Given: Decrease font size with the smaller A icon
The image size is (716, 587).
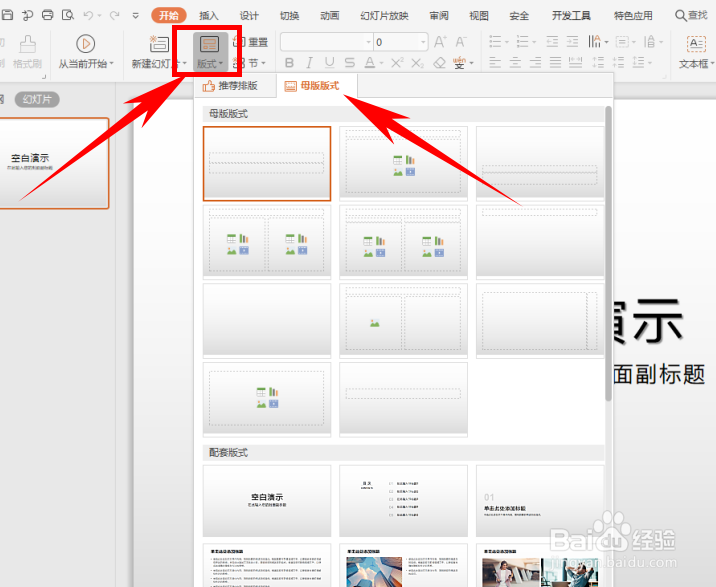Looking at the screenshot, I should [461, 42].
